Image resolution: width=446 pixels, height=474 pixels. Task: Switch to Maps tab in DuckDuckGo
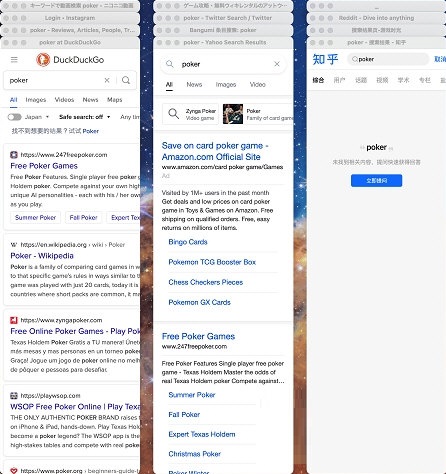pos(115,100)
